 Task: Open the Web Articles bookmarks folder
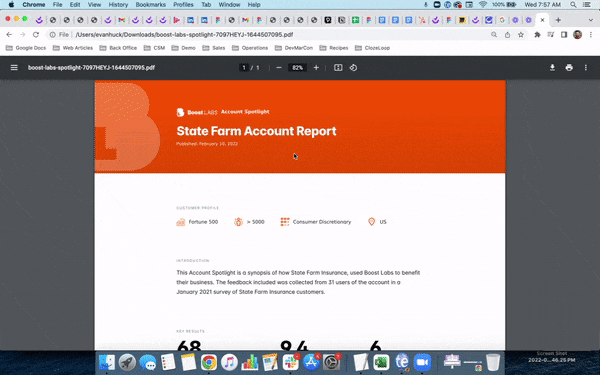(x=73, y=48)
